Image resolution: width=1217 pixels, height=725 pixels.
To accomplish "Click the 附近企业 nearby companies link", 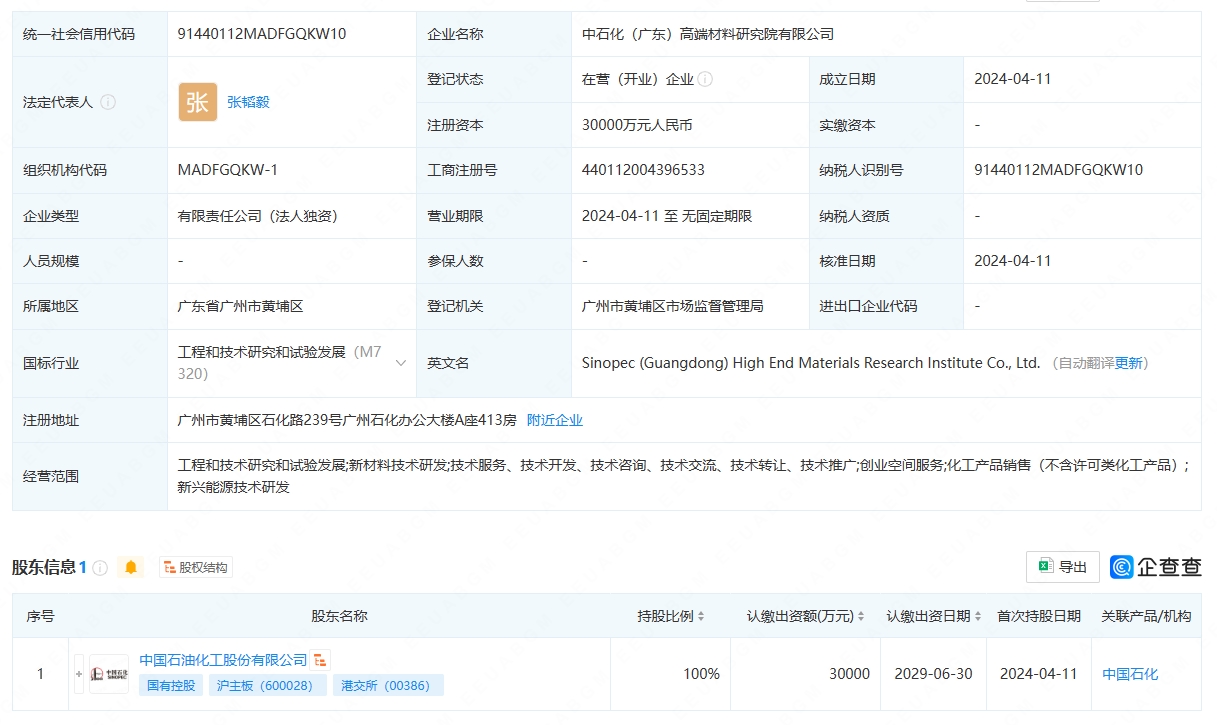I will [555, 420].
